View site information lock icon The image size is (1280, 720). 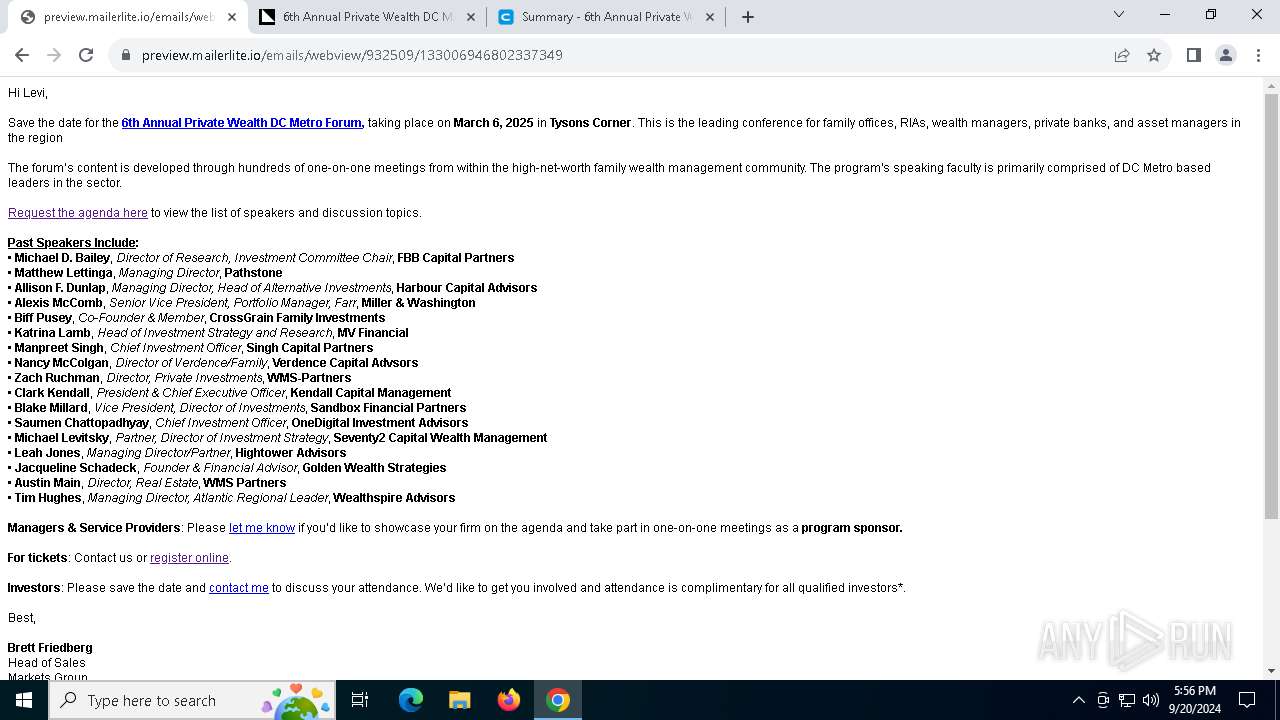126,55
